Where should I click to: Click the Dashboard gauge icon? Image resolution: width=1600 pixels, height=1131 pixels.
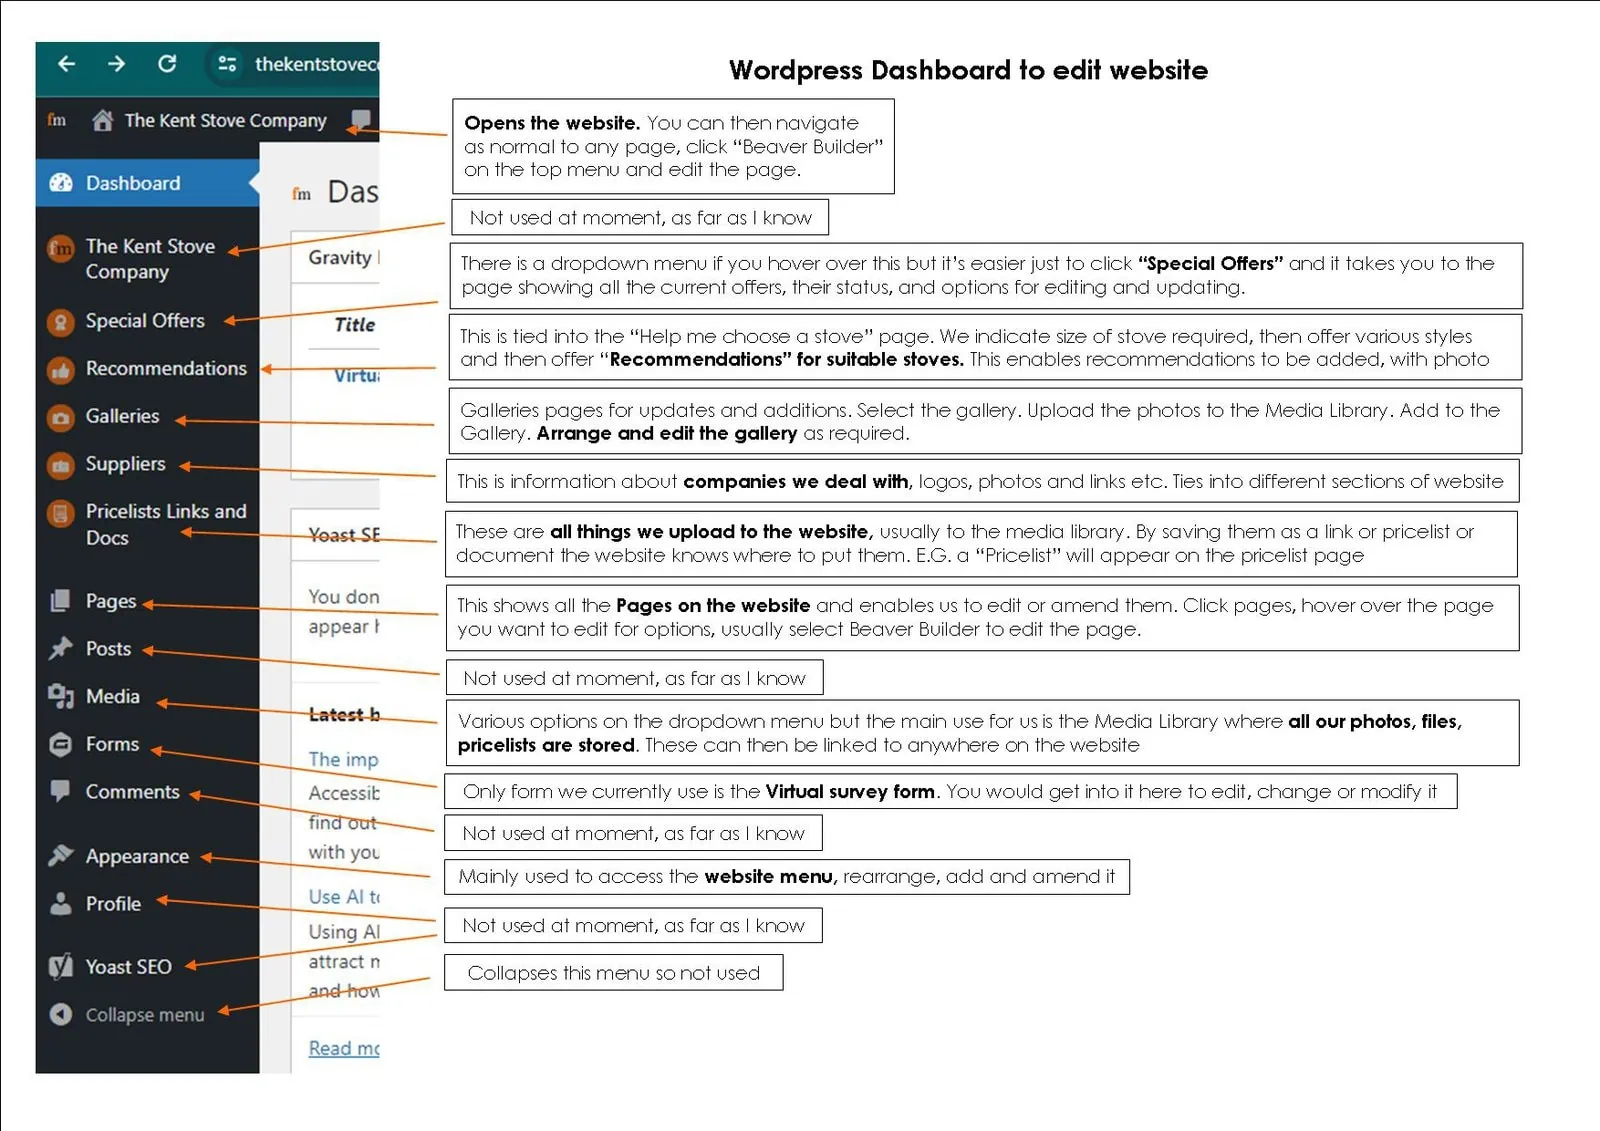(x=61, y=183)
